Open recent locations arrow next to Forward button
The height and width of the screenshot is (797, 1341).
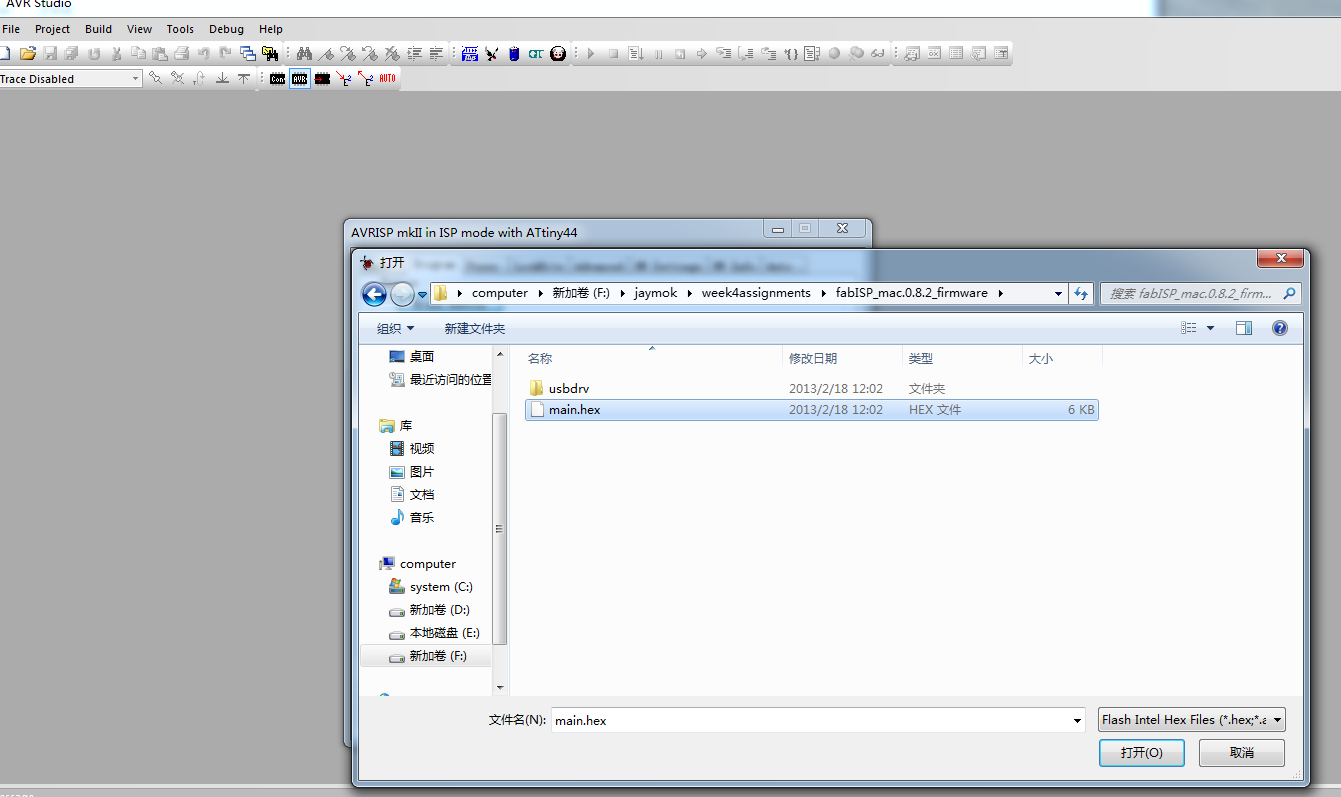(x=423, y=295)
